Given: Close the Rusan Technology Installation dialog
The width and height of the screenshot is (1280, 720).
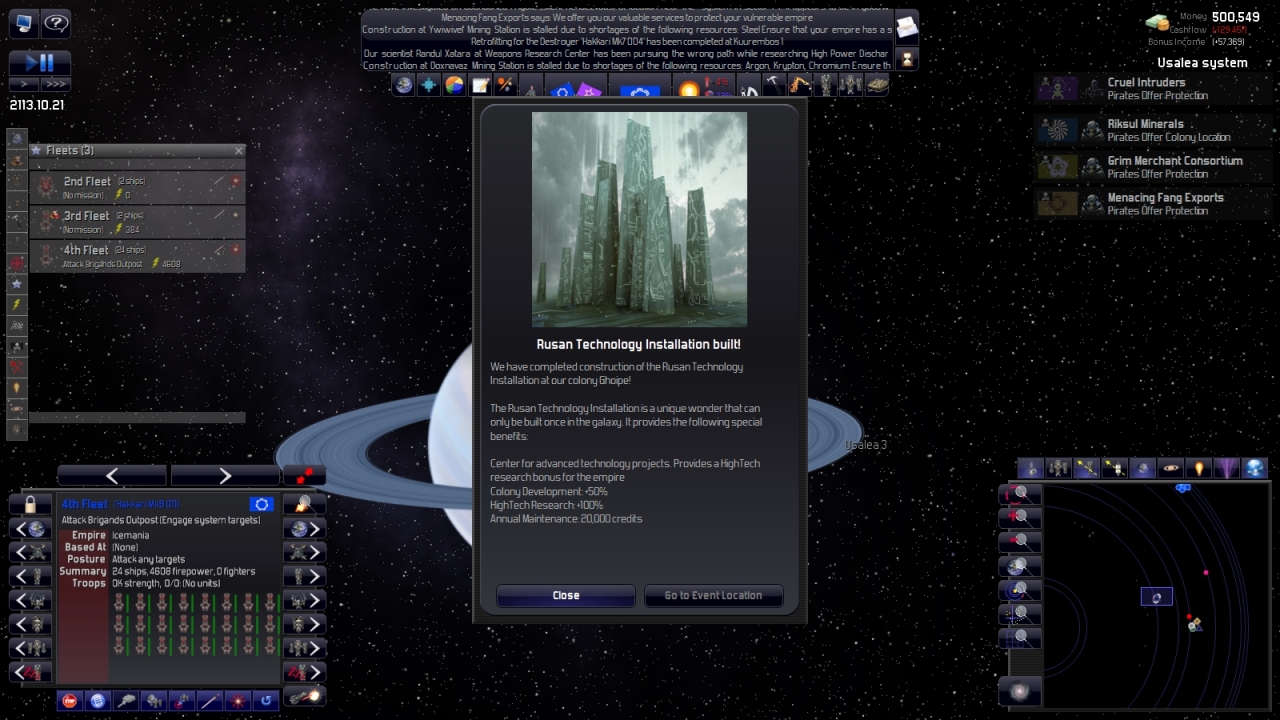Looking at the screenshot, I should [565, 595].
